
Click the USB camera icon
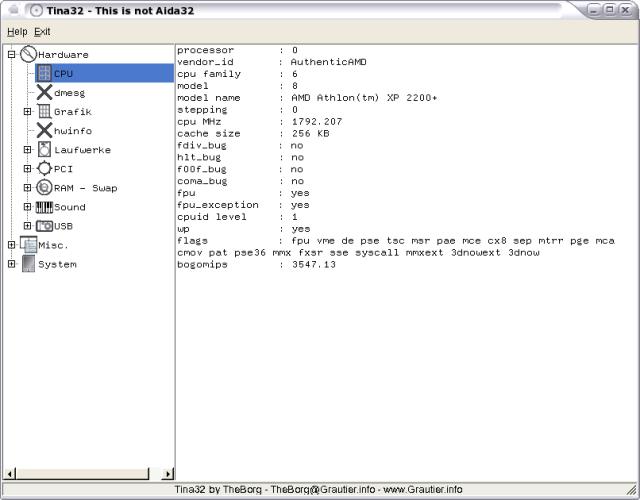coord(44,226)
